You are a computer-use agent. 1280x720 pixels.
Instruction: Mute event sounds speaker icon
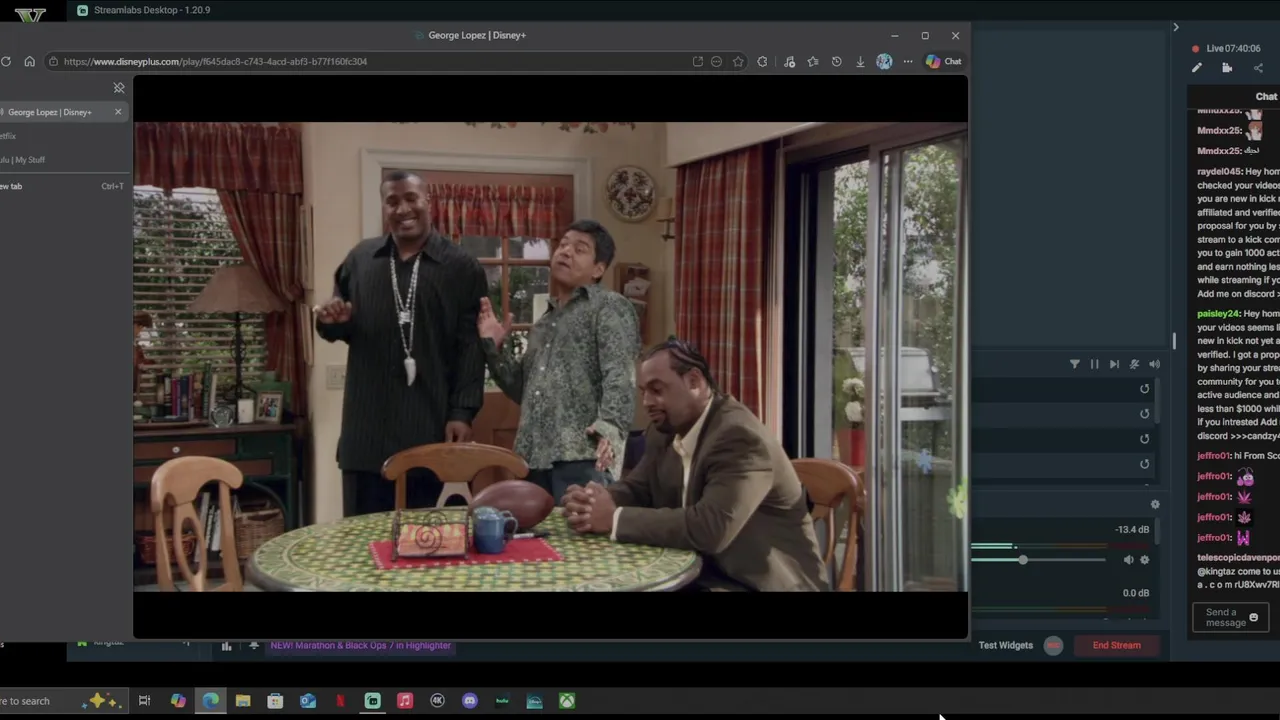(1154, 364)
